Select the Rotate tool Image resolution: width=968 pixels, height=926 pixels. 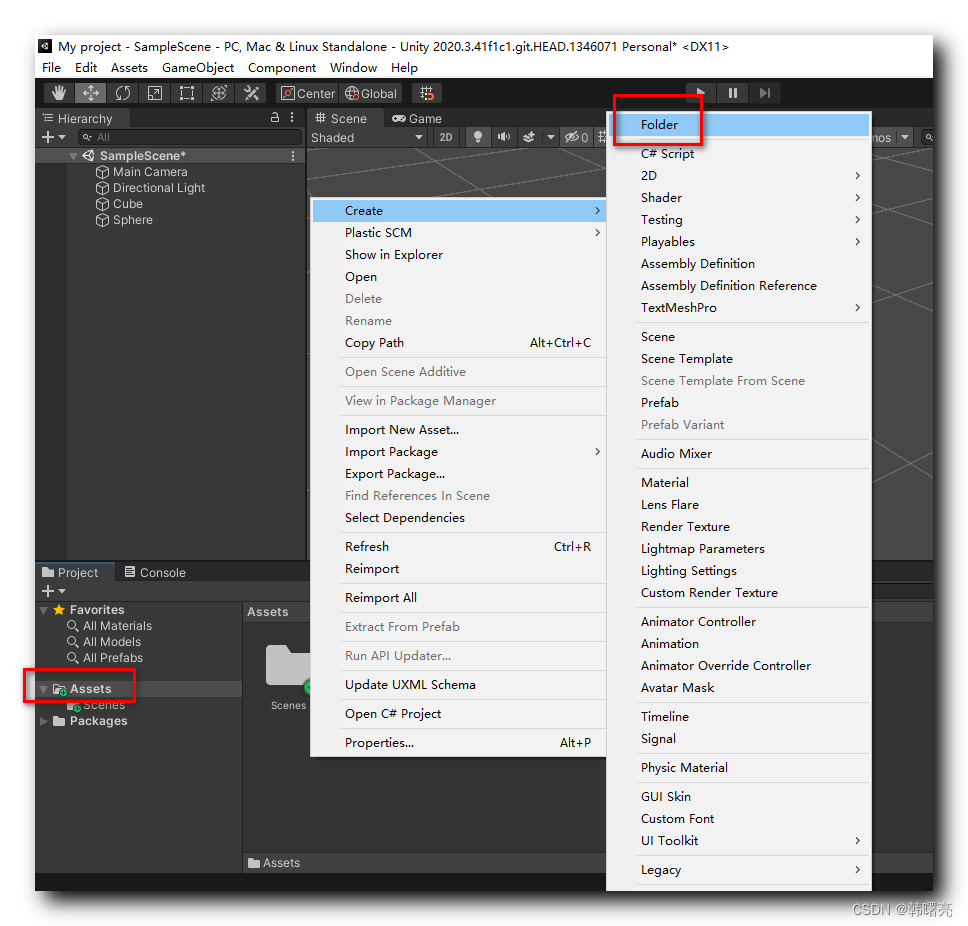tap(123, 93)
